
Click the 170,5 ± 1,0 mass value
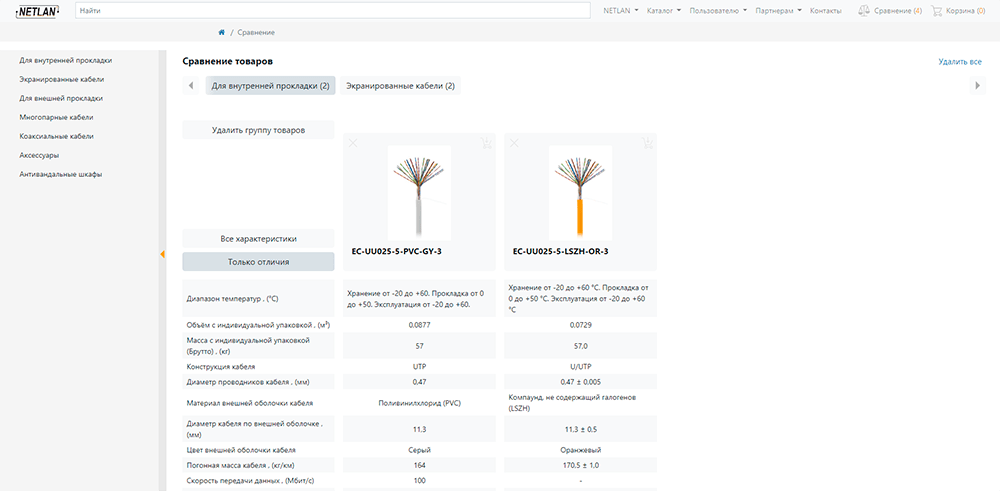580,465
